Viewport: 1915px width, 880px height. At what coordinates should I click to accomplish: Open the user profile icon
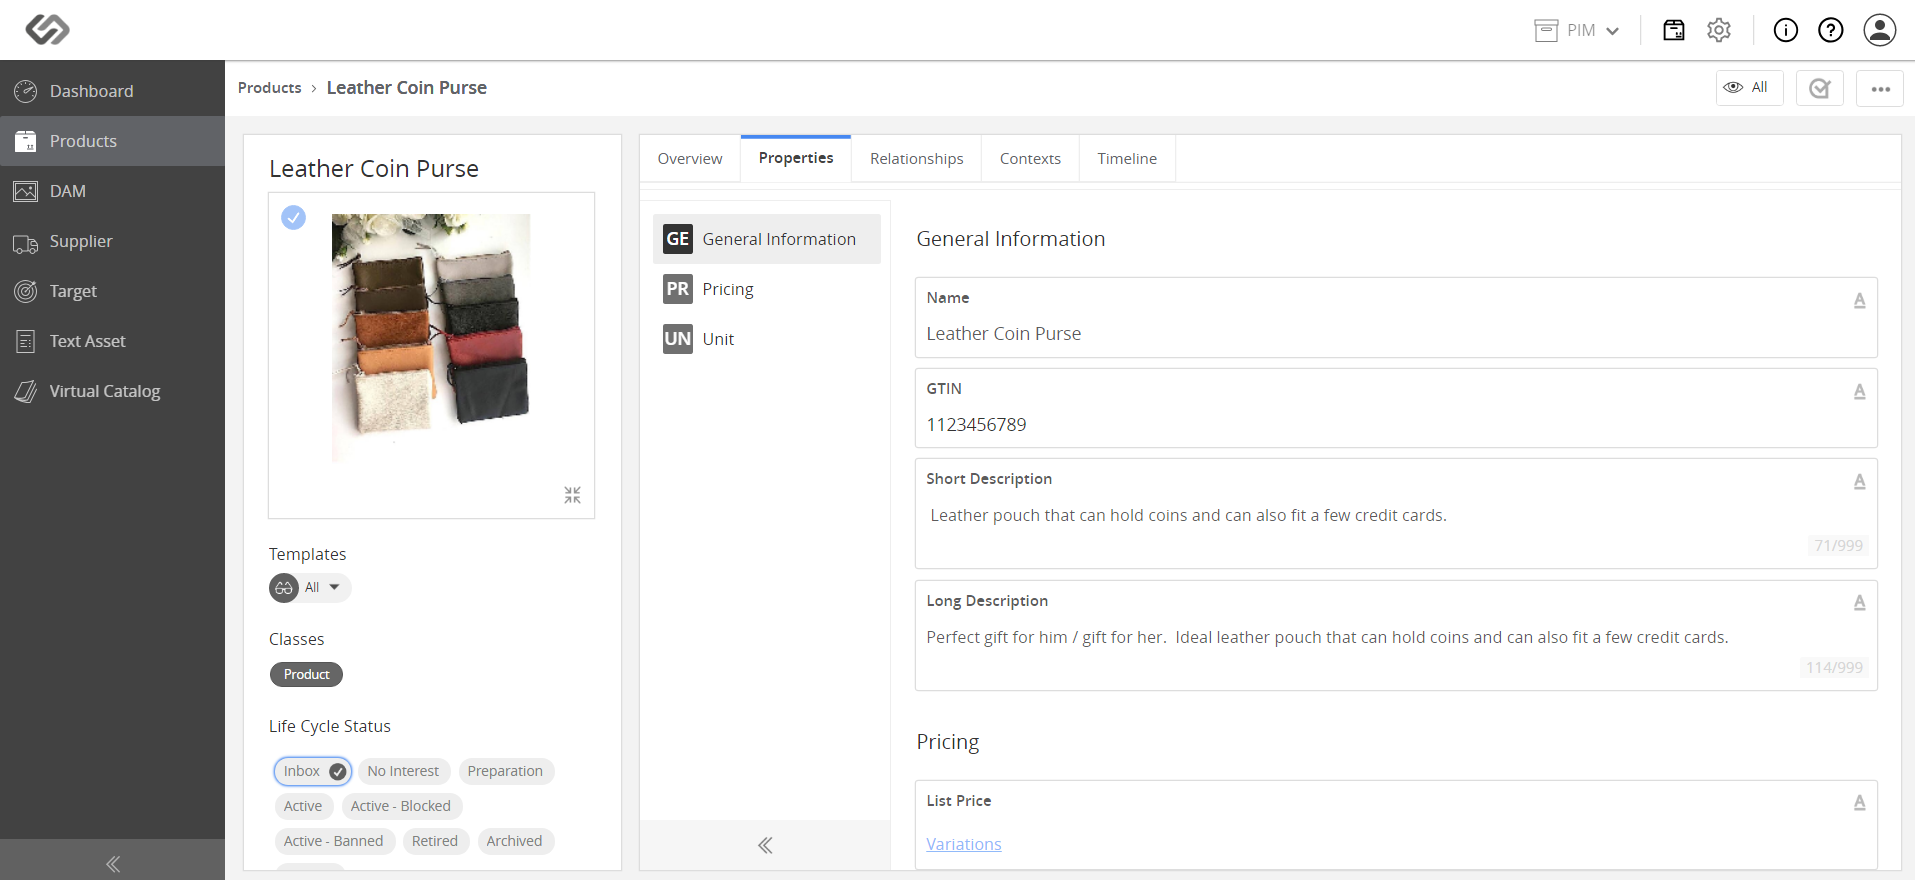pyautogui.click(x=1880, y=30)
